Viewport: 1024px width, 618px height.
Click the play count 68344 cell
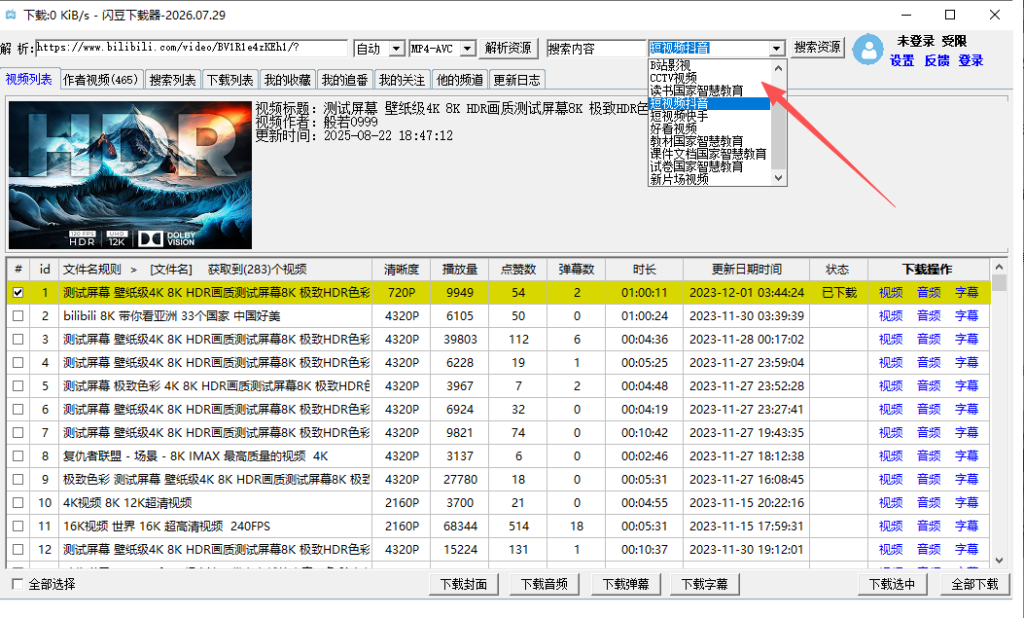point(460,526)
